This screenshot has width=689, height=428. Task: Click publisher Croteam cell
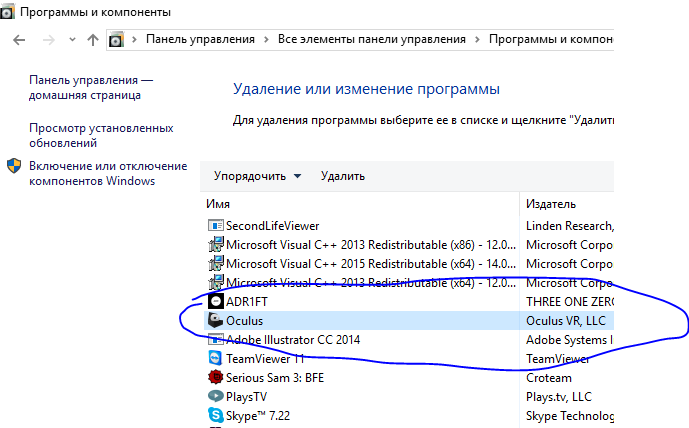pos(549,378)
